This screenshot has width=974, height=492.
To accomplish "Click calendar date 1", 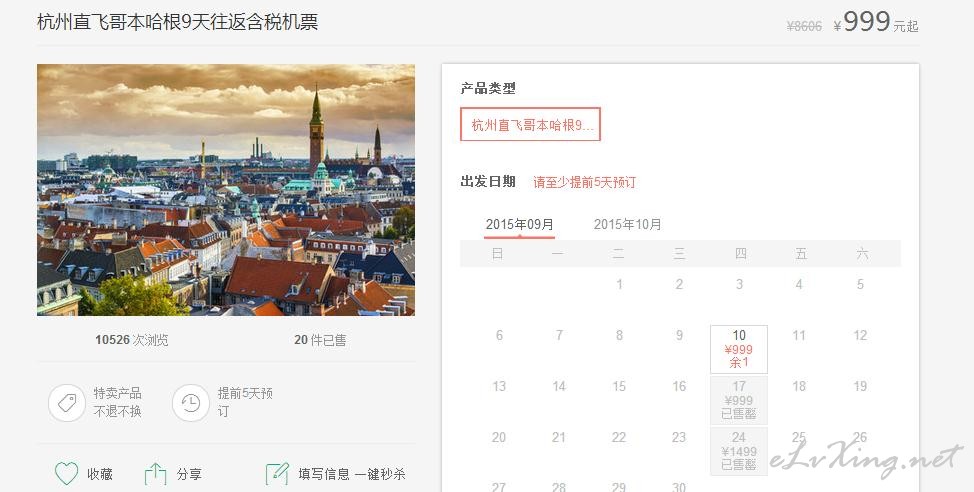I will pos(619,285).
